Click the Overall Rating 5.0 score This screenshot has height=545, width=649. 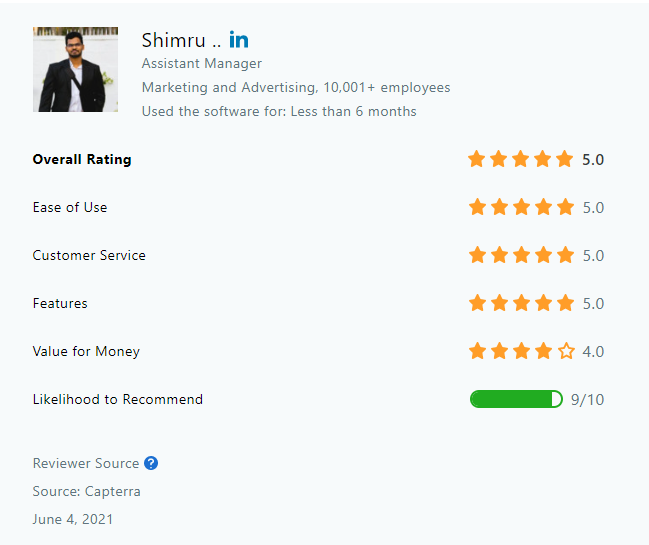(x=593, y=159)
